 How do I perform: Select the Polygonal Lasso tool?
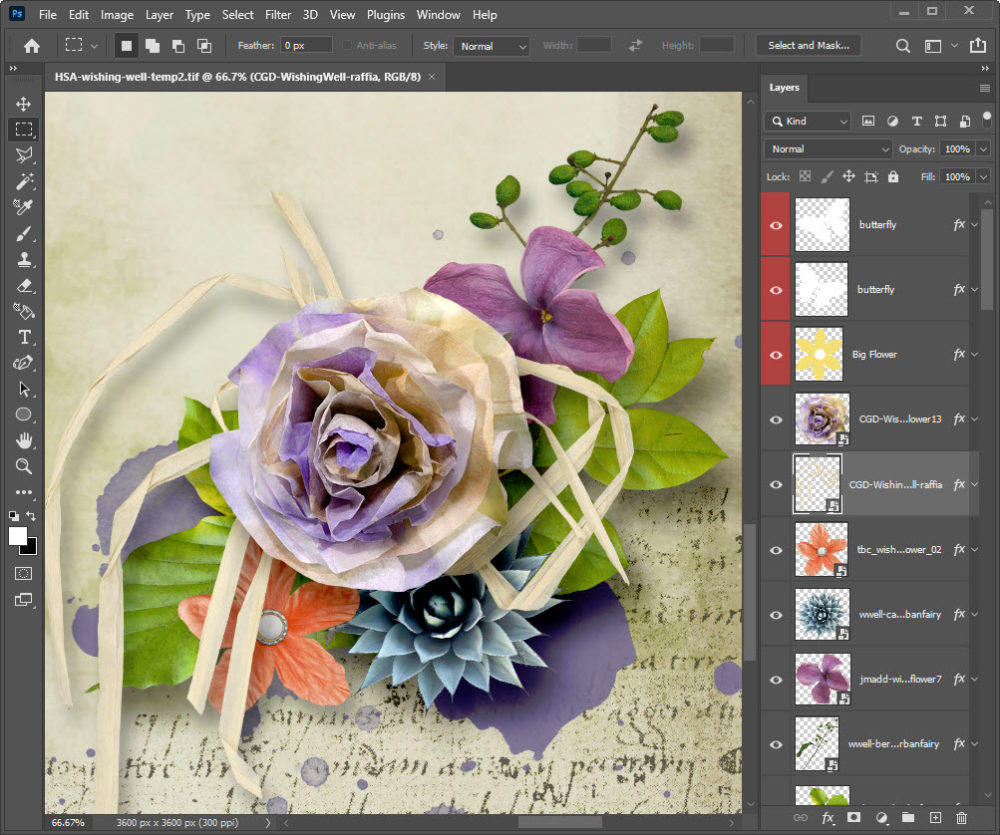click(24, 156)
